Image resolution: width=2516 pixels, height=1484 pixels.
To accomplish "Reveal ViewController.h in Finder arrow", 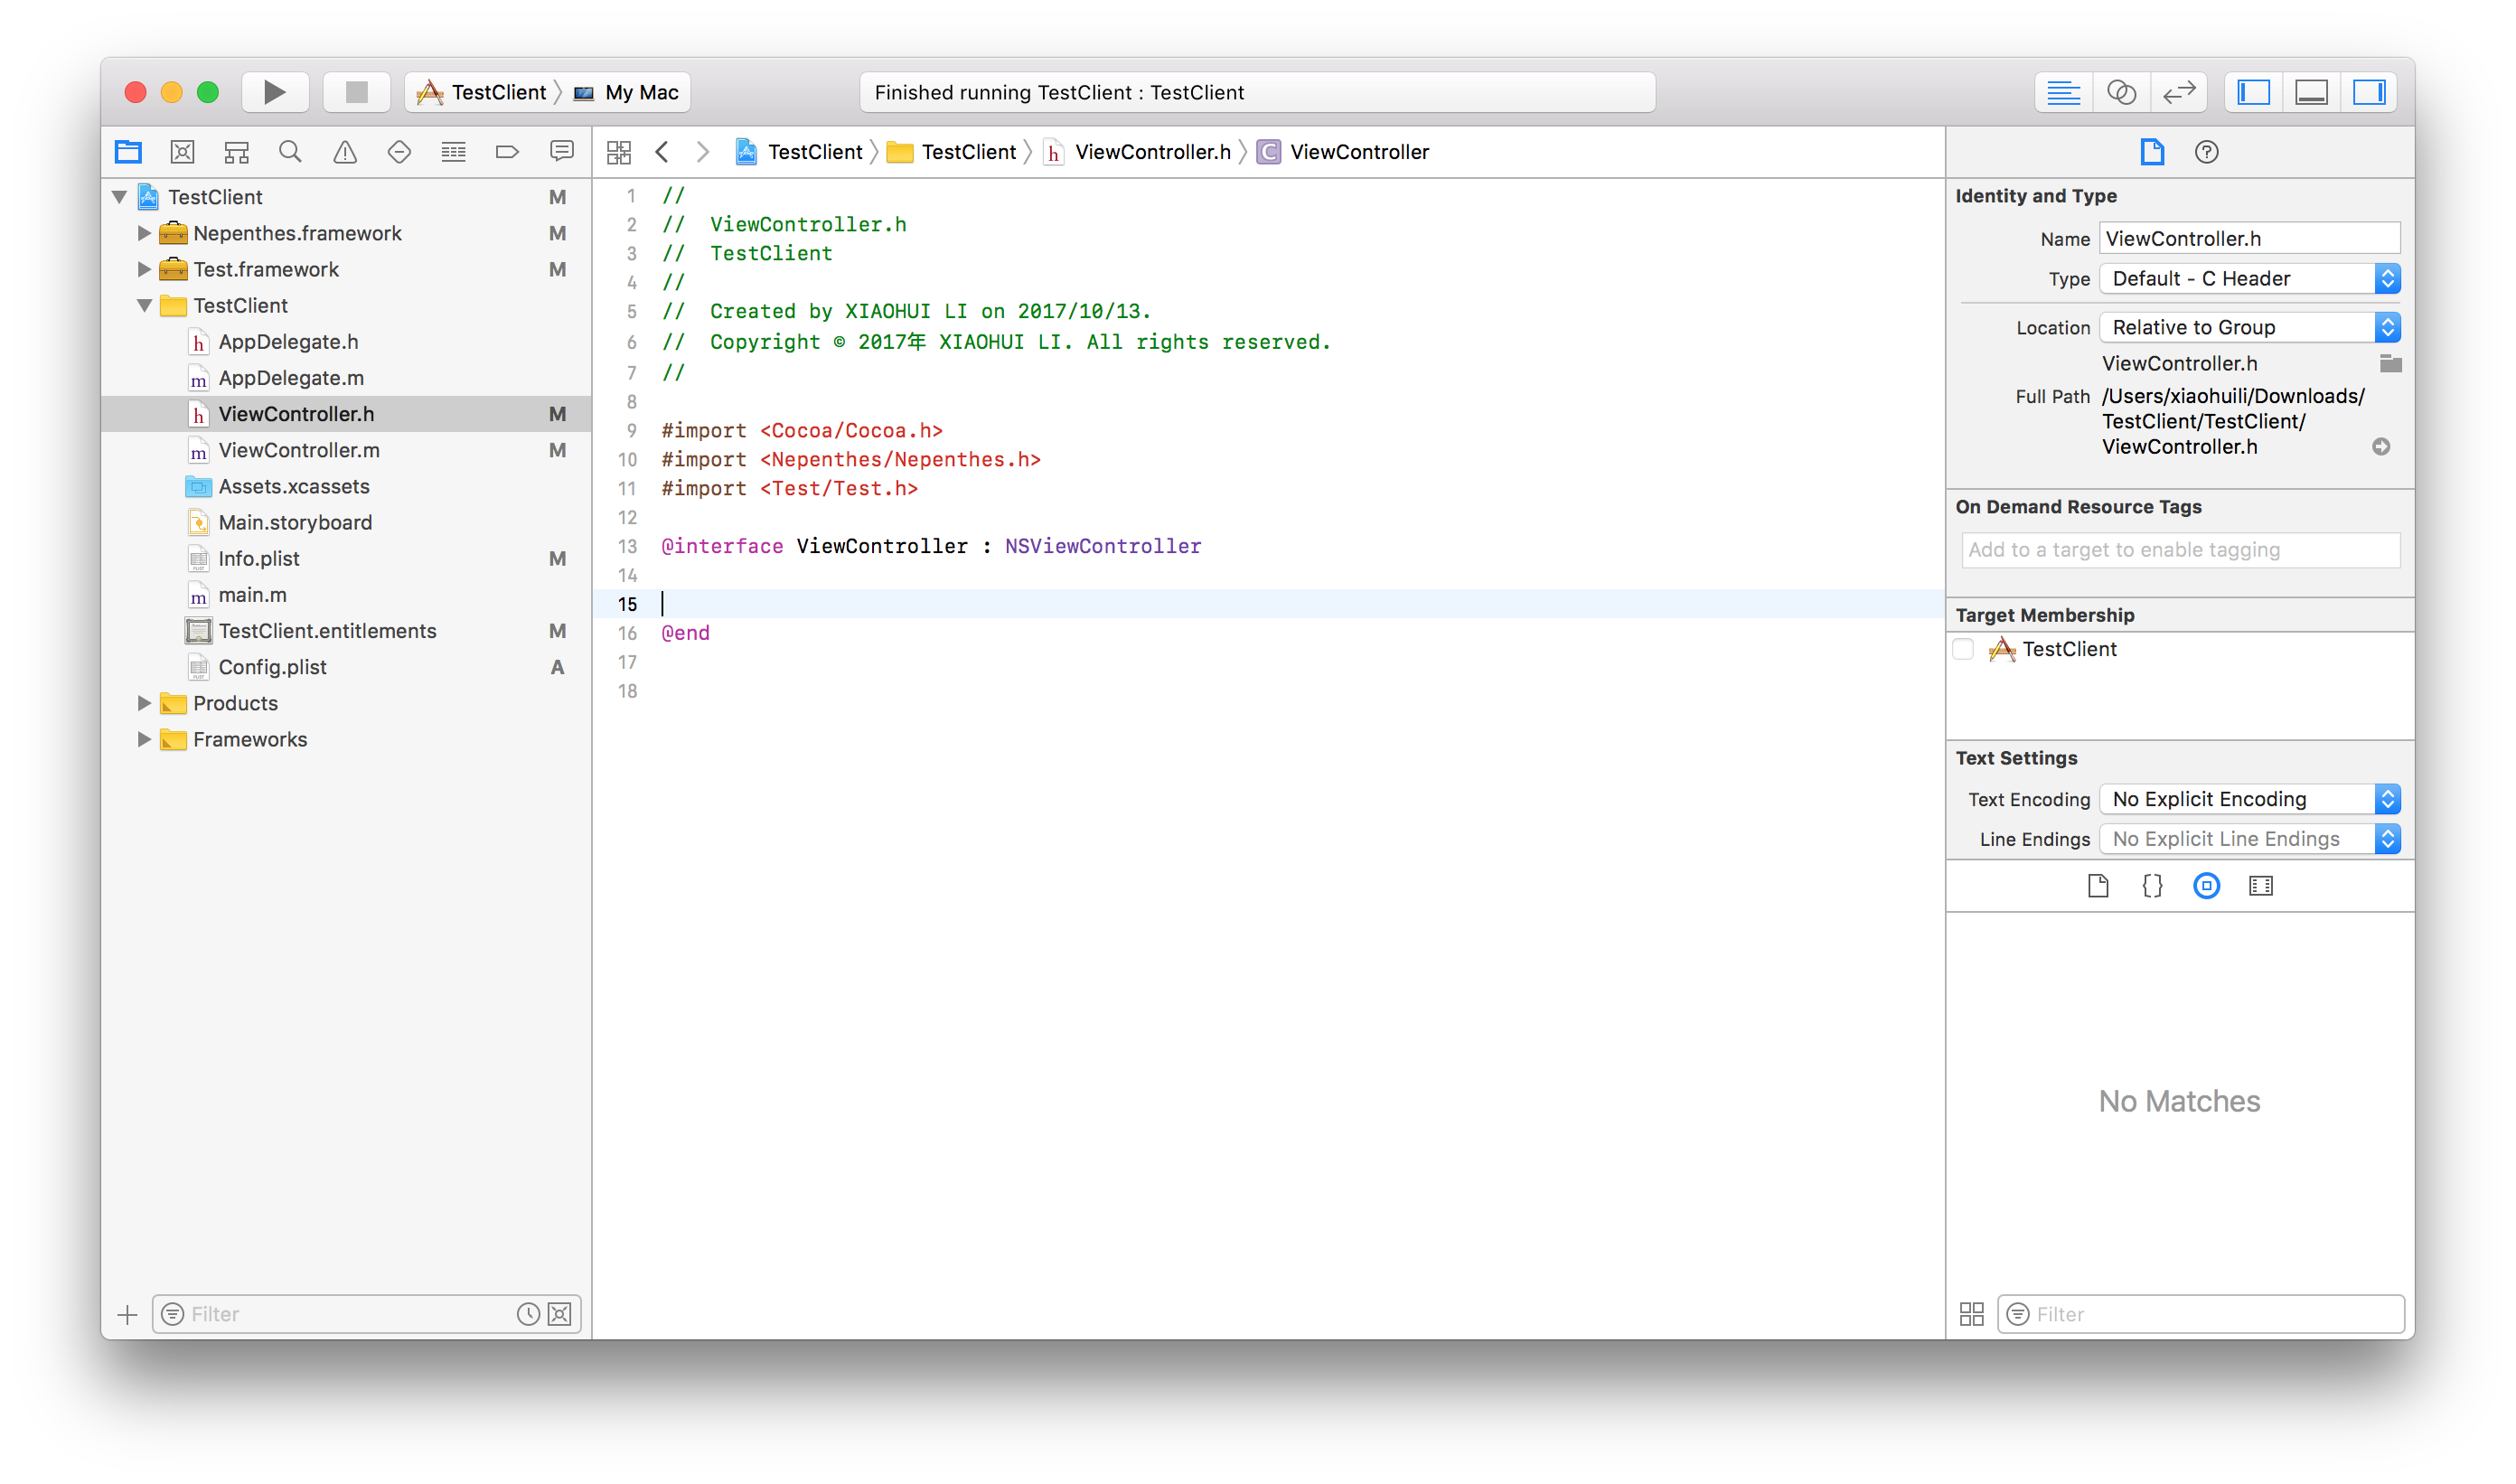I will pos(2381,447).
